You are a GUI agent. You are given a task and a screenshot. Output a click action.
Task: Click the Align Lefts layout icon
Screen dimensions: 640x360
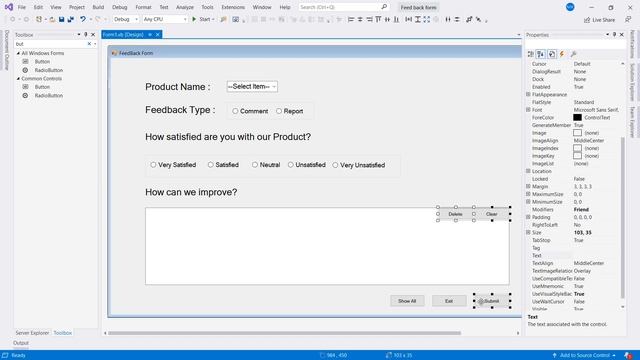351,19
